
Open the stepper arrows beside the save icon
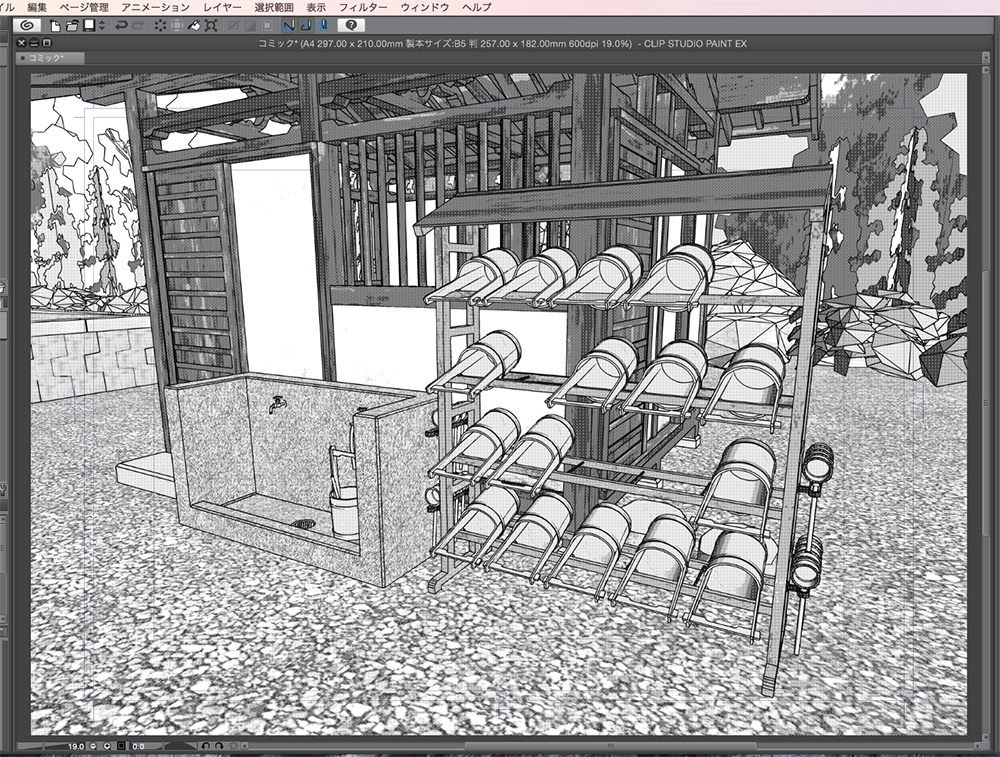101,27
